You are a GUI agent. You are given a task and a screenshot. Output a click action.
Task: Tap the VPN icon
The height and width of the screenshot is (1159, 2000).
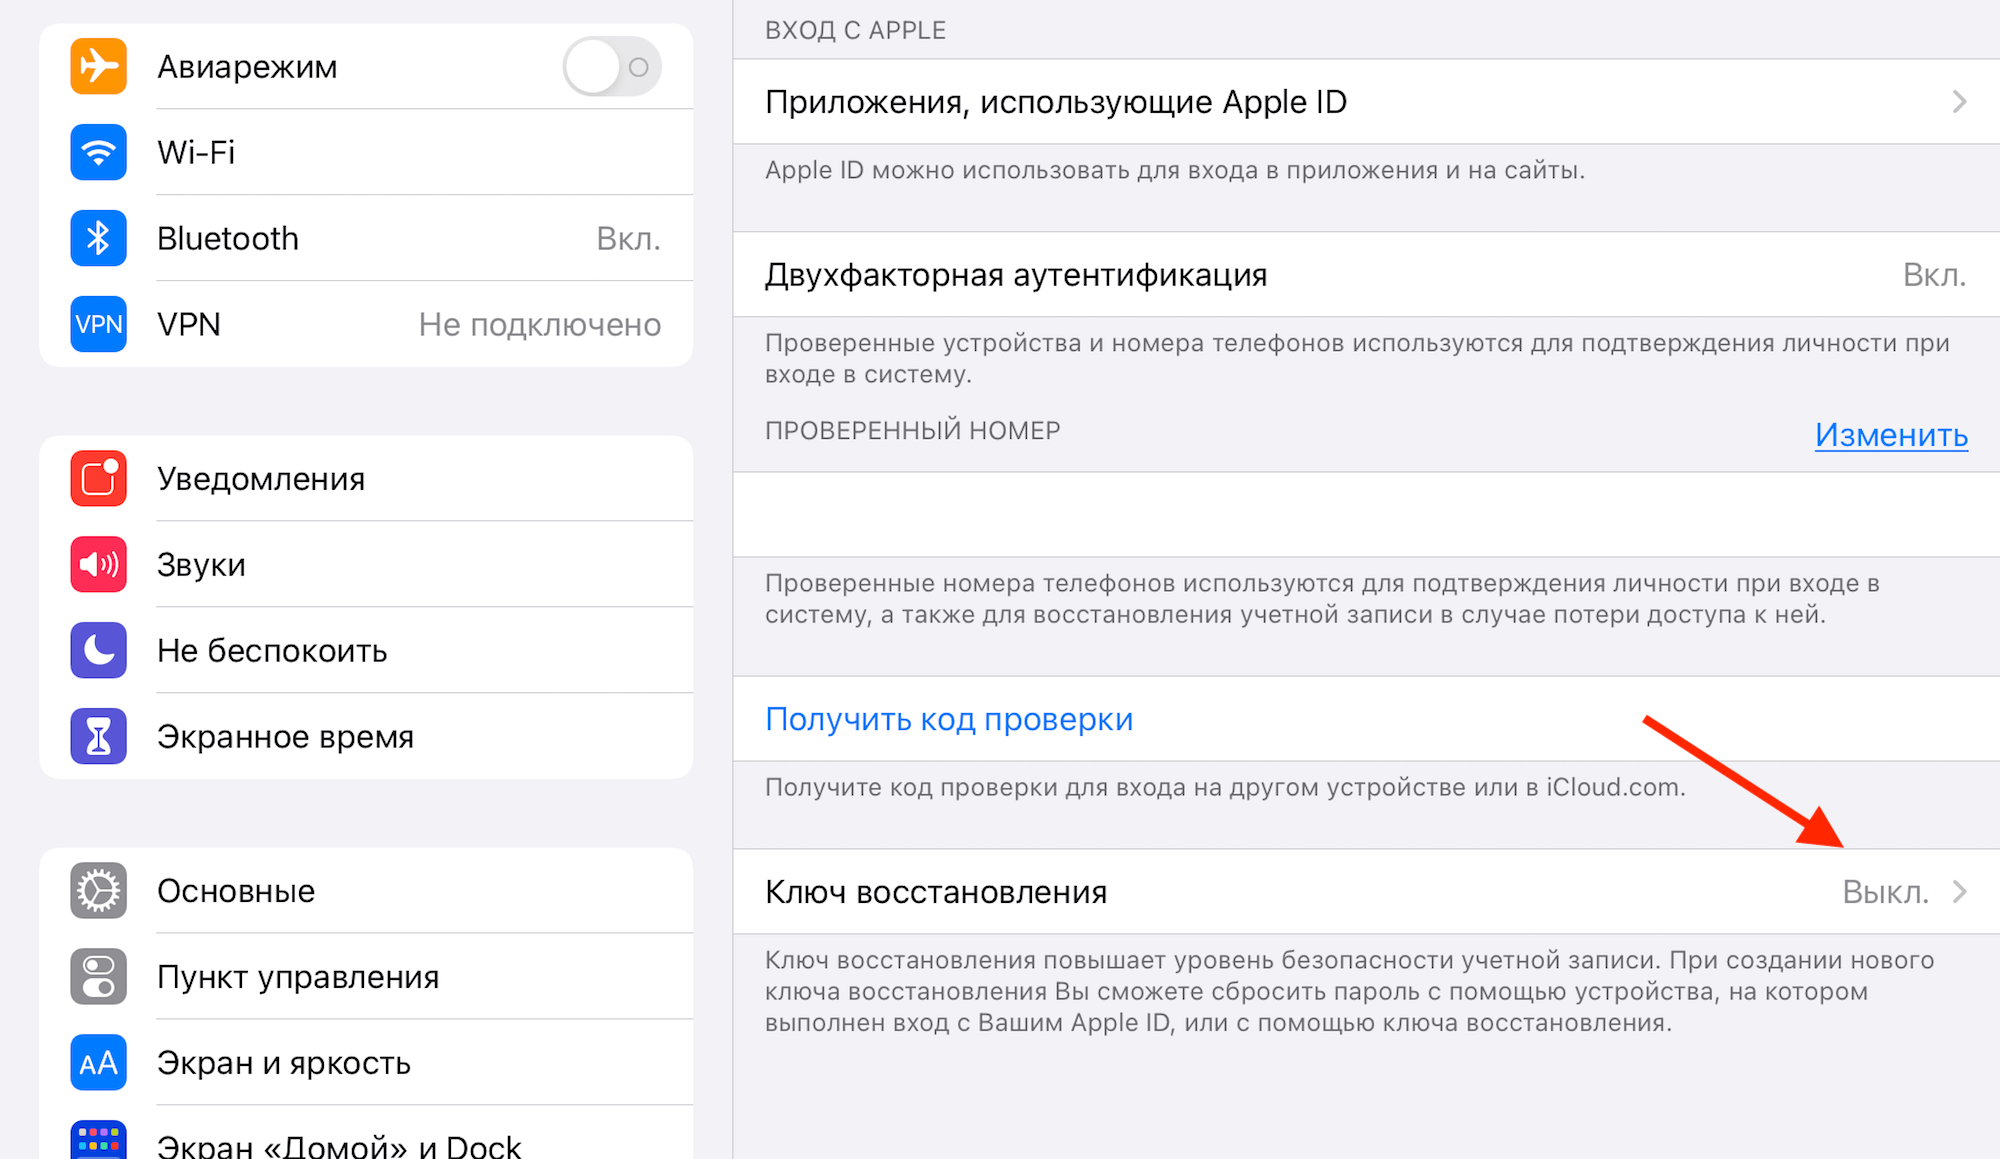[98, 324]
